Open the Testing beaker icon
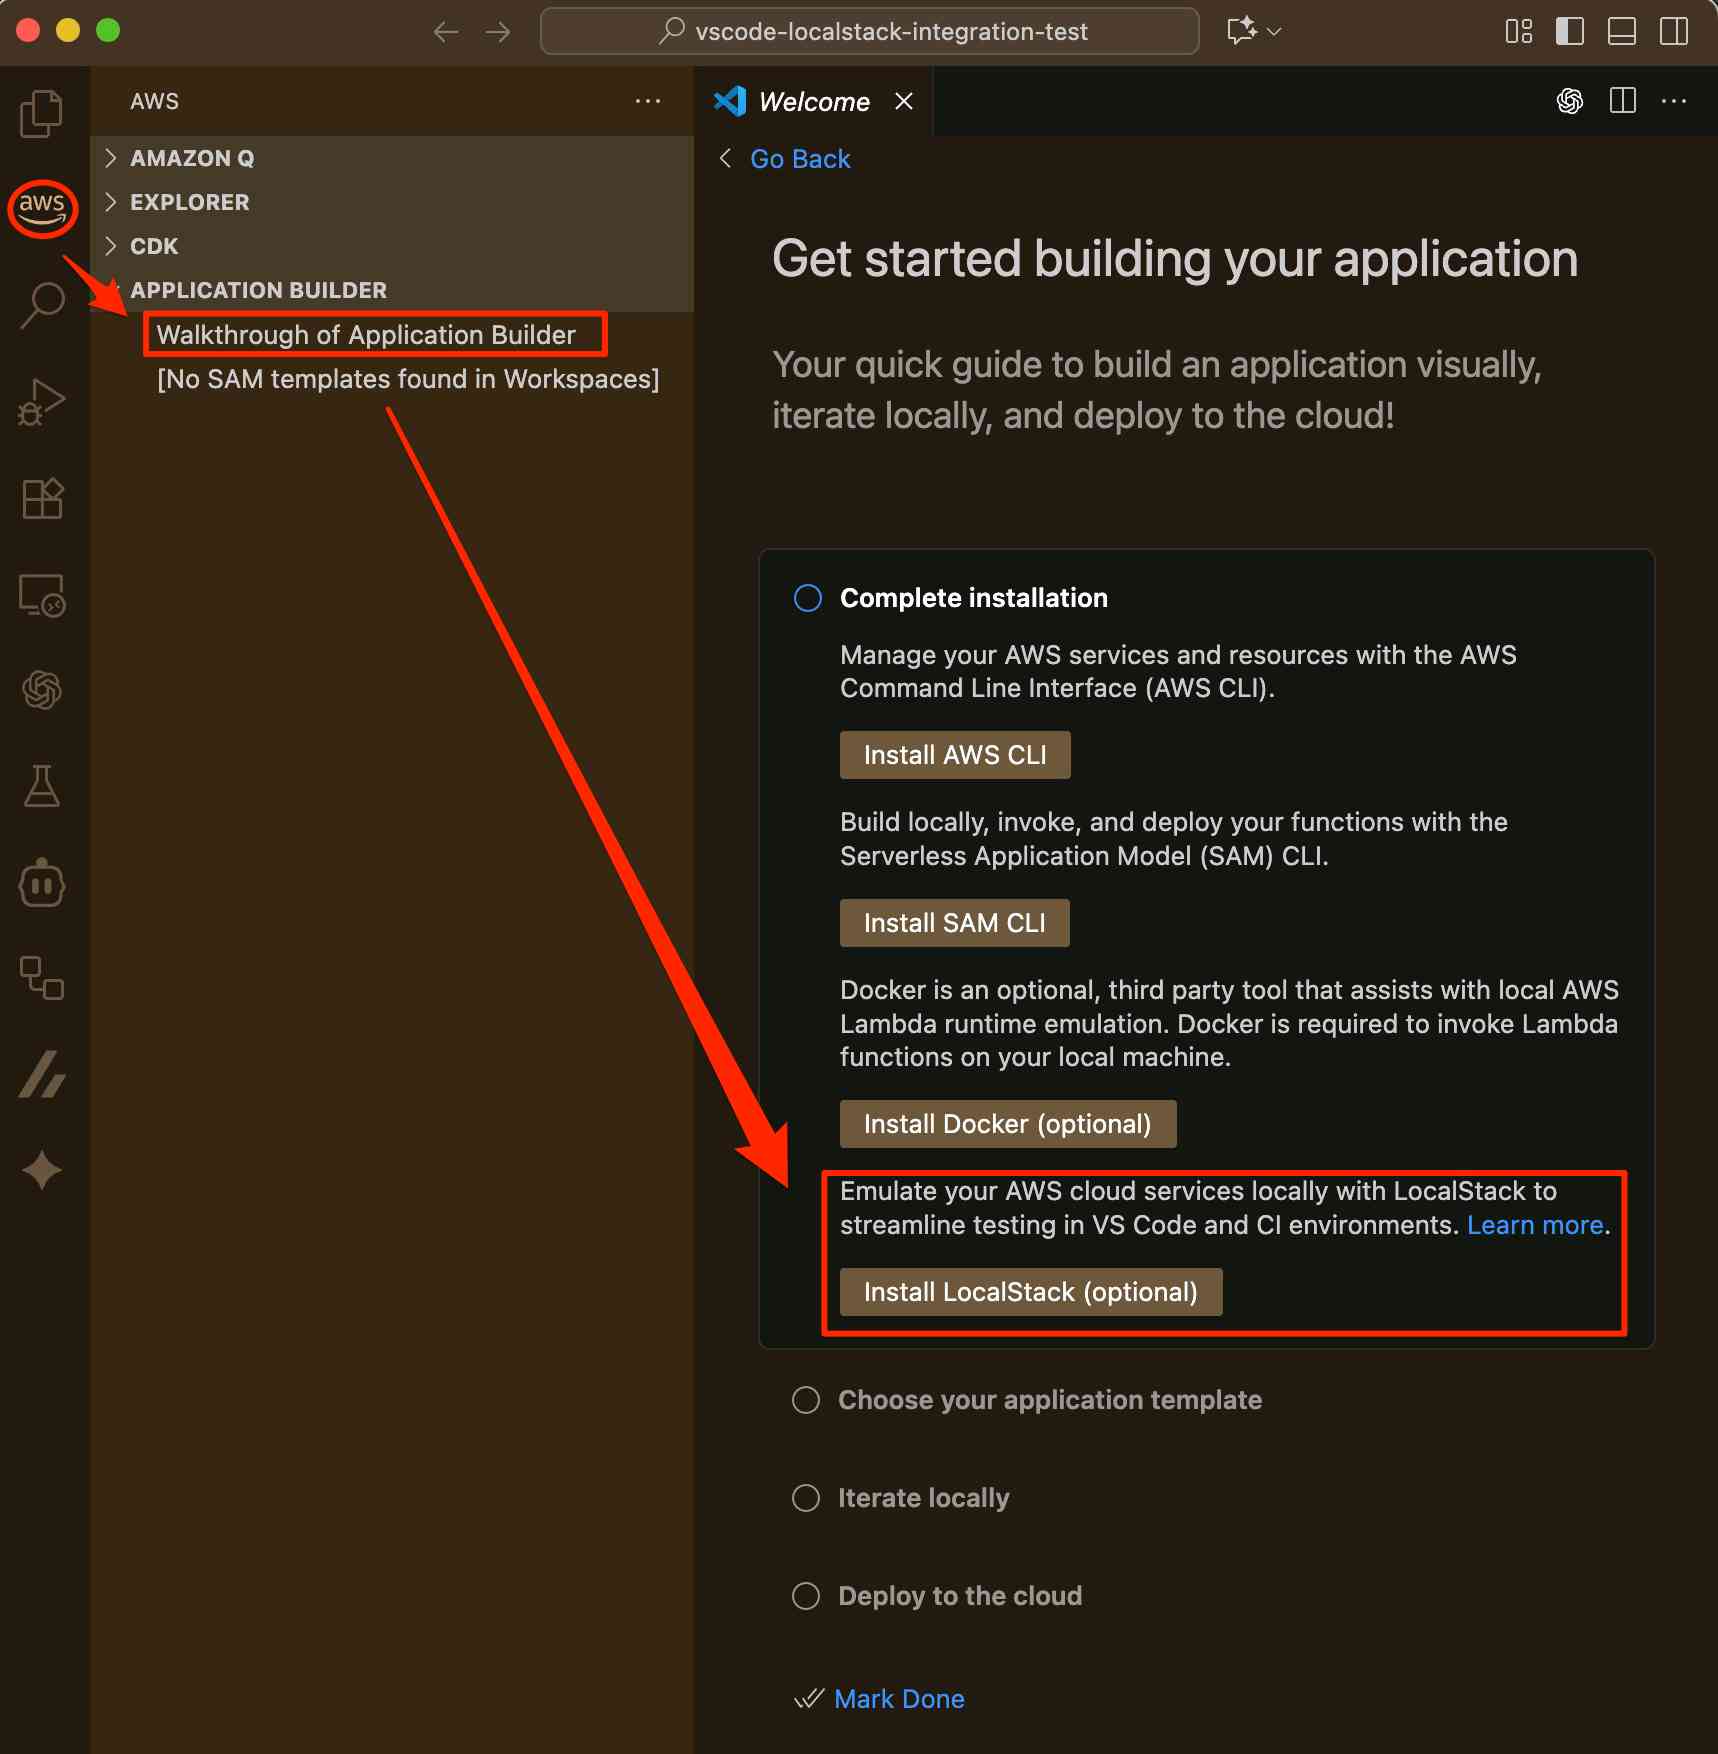1718x1754 pixels. point(42,787)
